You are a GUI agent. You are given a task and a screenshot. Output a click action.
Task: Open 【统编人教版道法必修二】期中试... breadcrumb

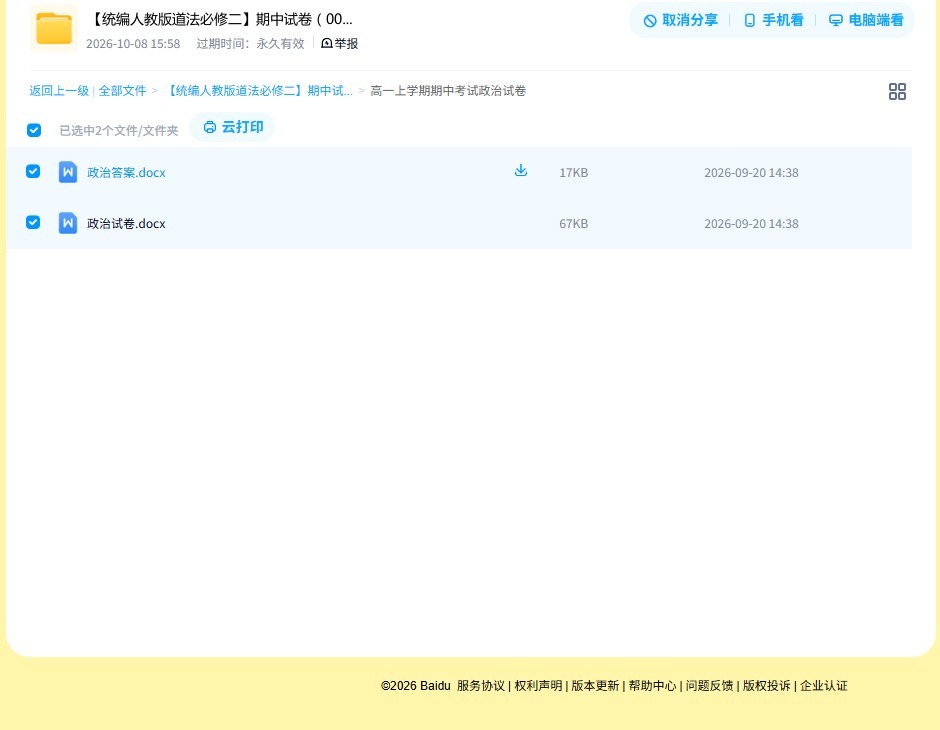[258, 91]
